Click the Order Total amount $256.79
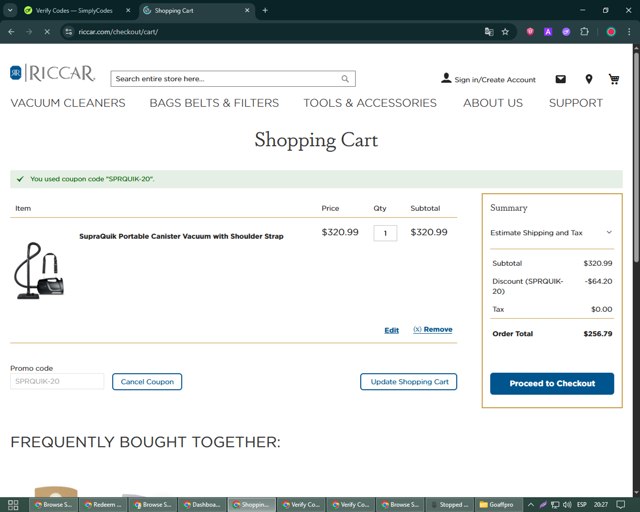This screenshot has width=640, height=512. point(598,334)
